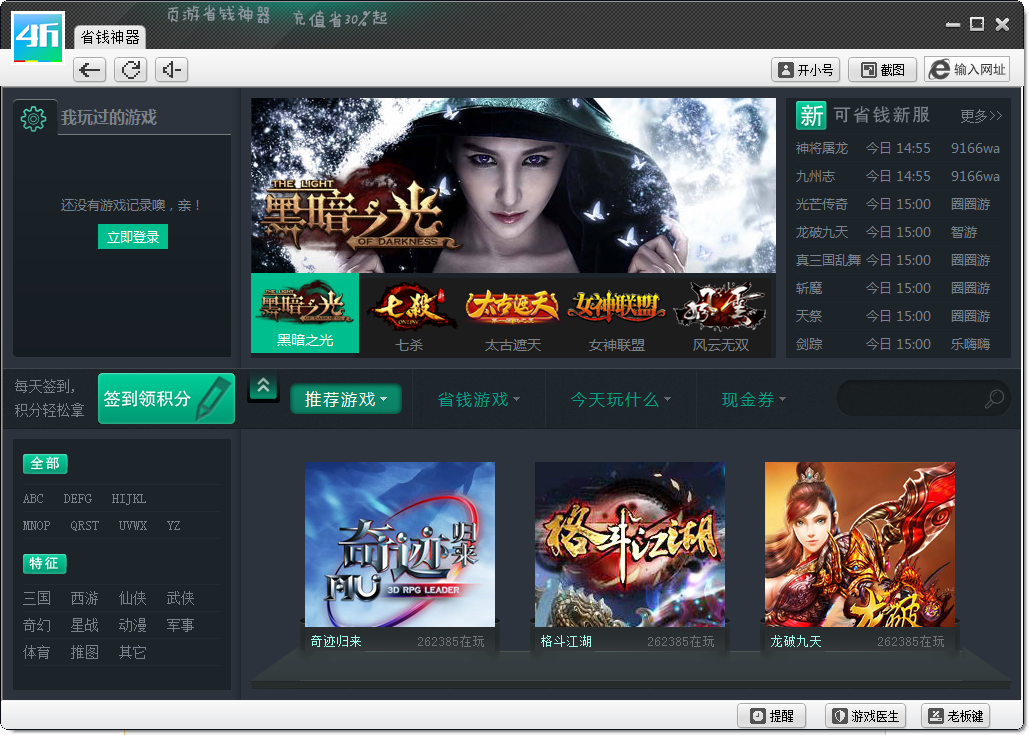Open the 今天玩什么 dropdown
The height and width of the screenshot is (735, 1029).
(x=620, y=399)
